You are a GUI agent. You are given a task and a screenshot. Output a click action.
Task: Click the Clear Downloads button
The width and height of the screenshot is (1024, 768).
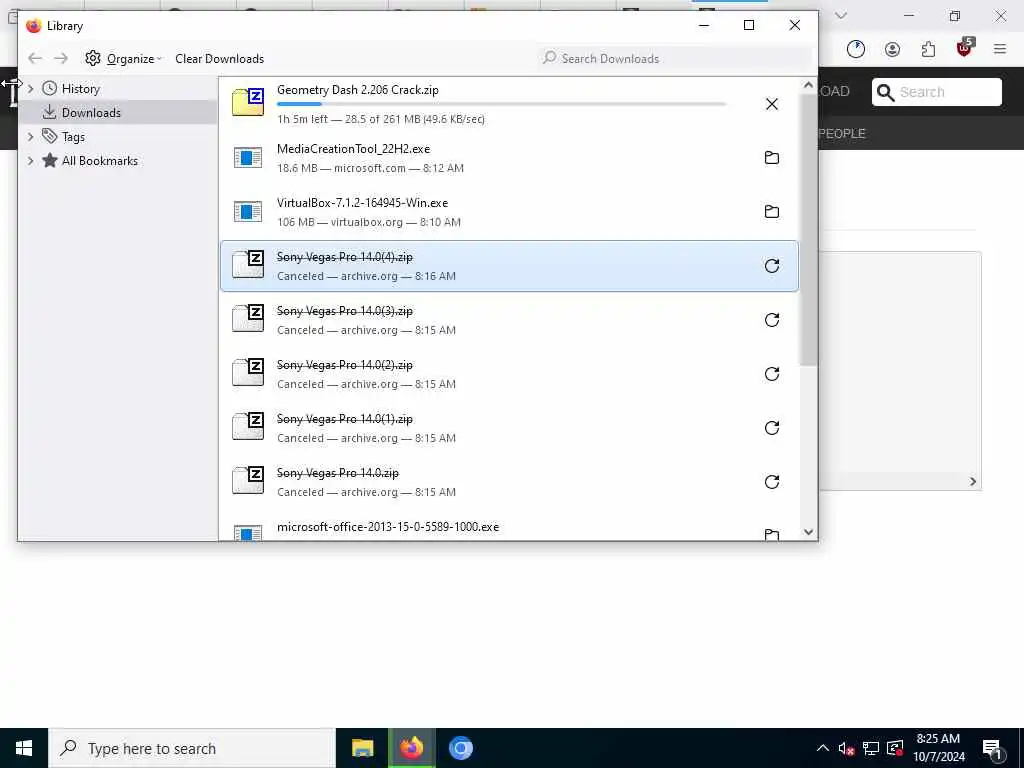pyautogui.click(x=219, y=59)
